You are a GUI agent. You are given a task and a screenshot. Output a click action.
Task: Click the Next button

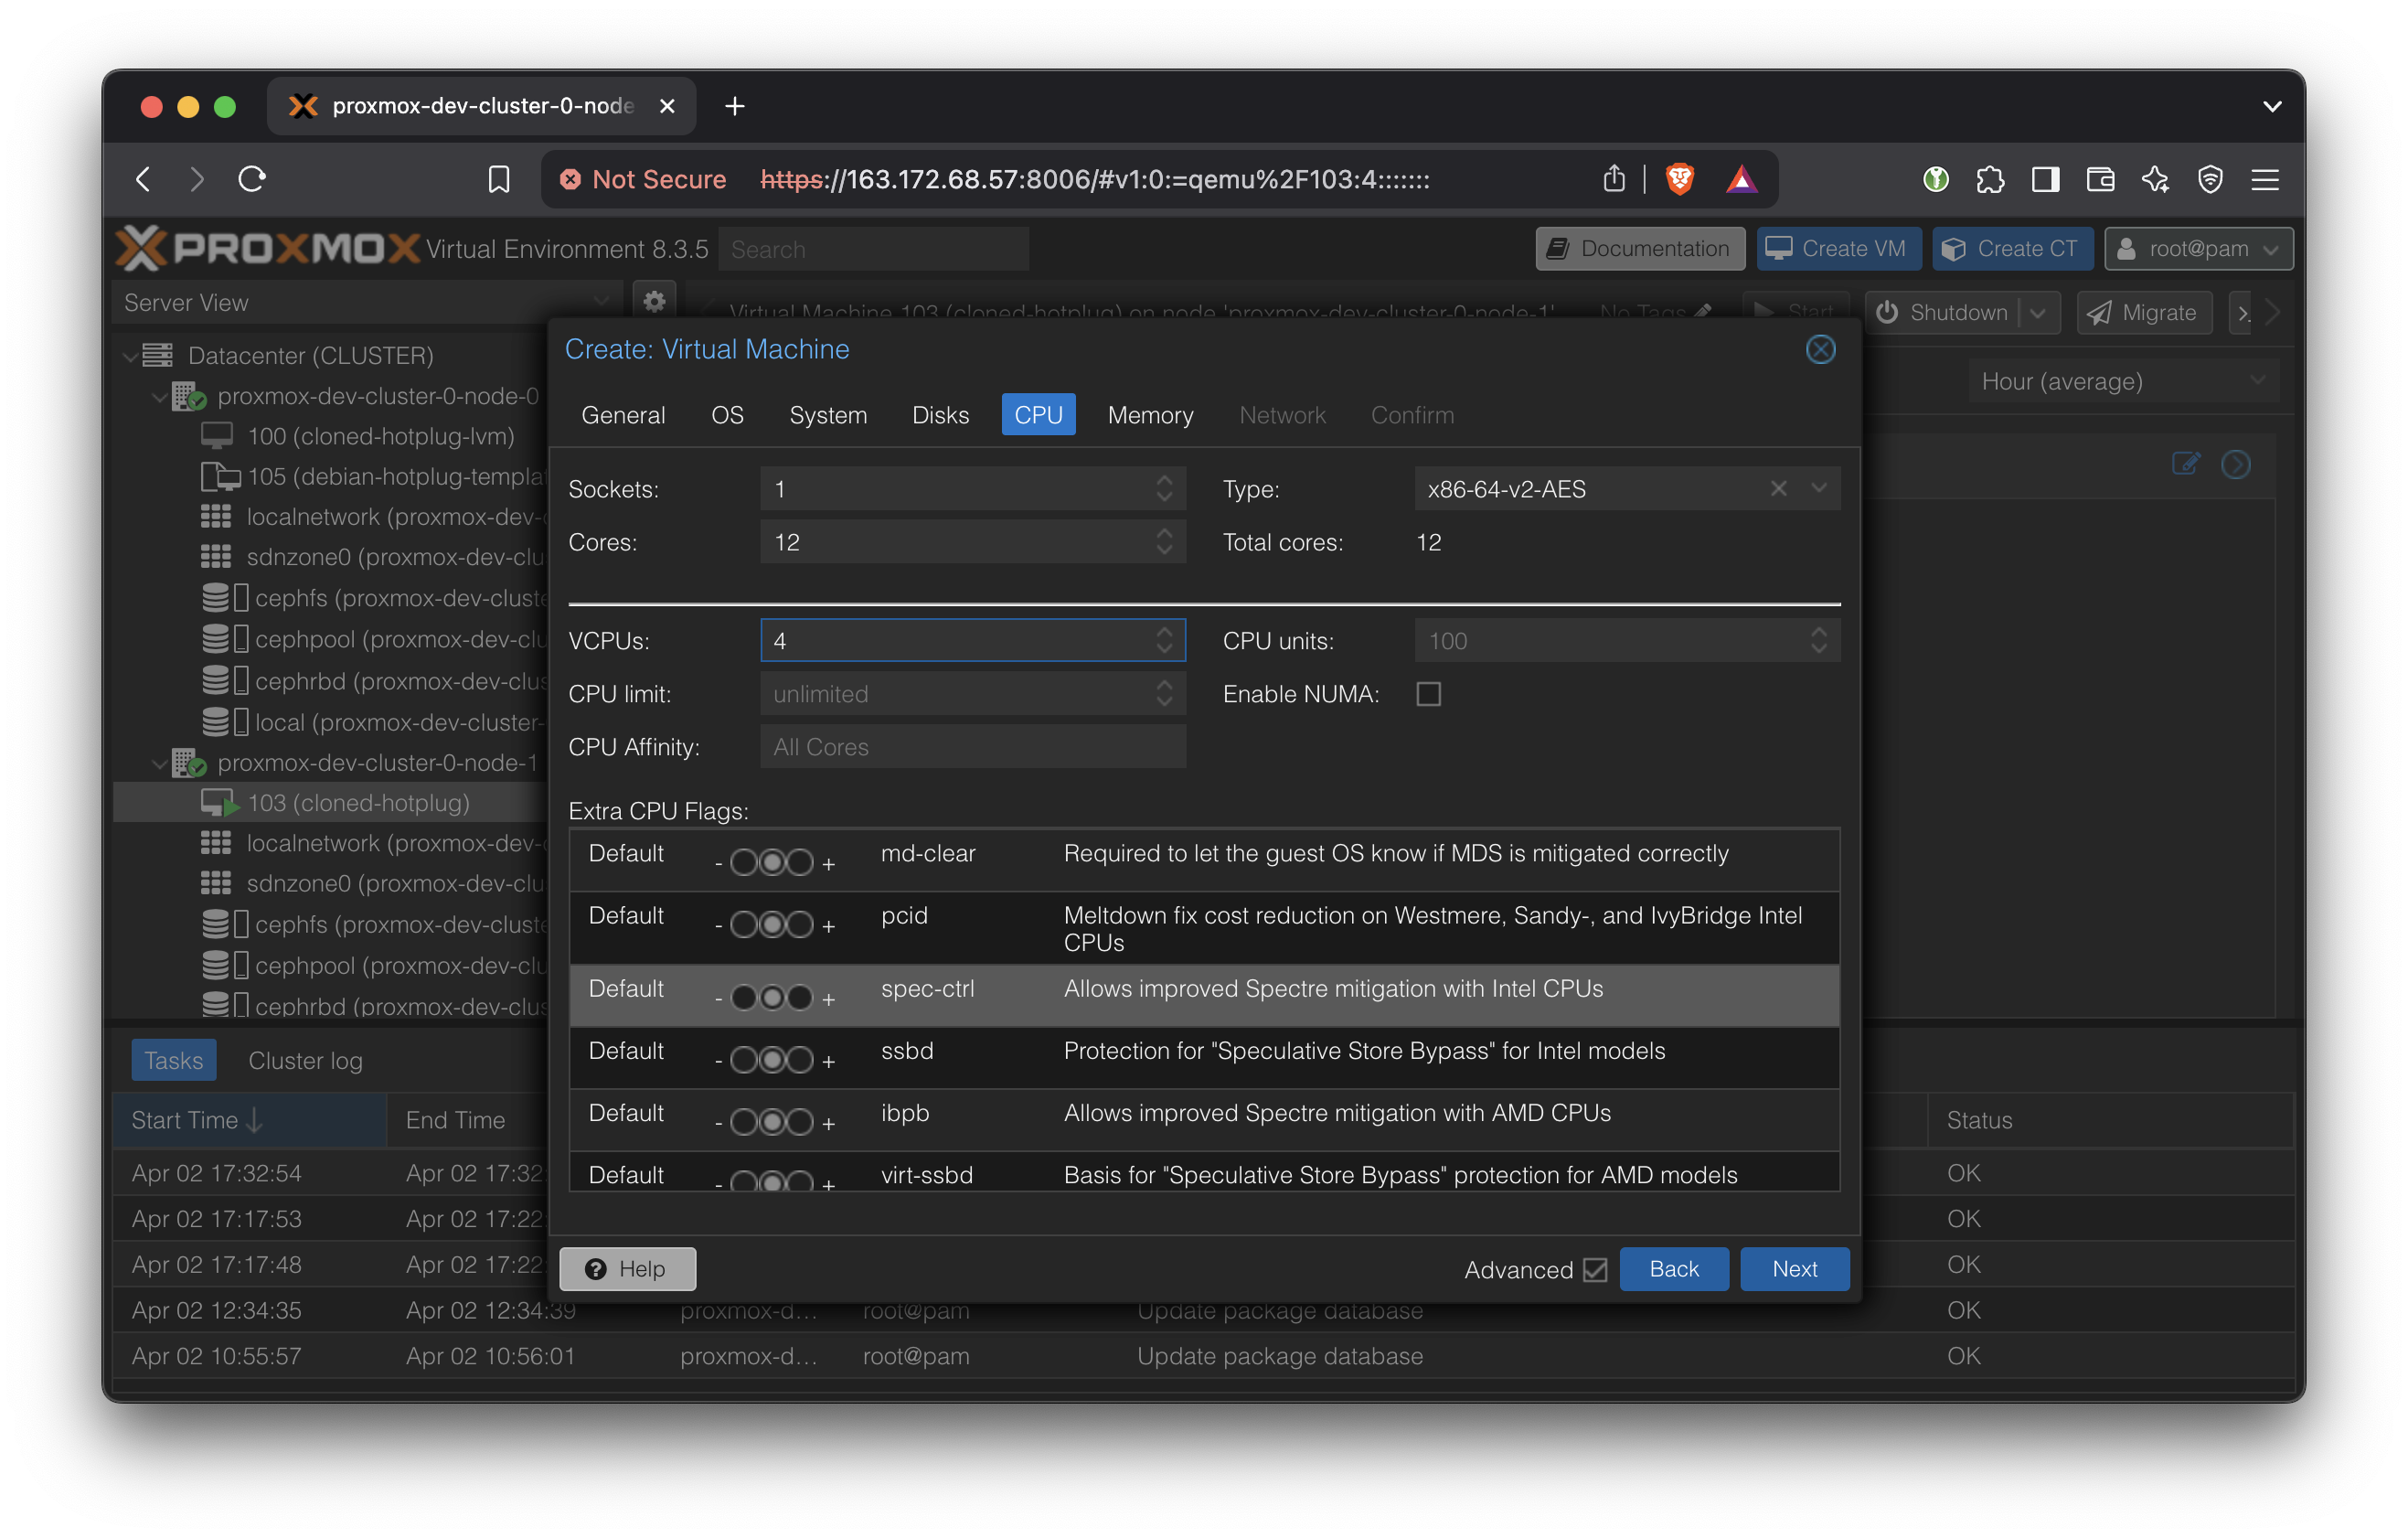[x=1794, y=1268]
